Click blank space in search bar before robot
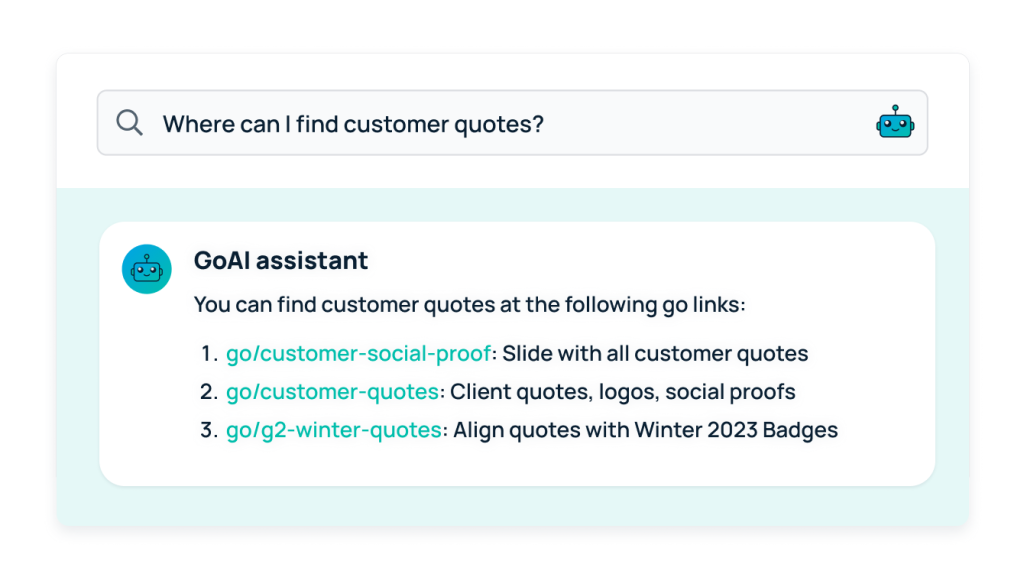This screenshot has height=587, width=1024. (705, 123)
